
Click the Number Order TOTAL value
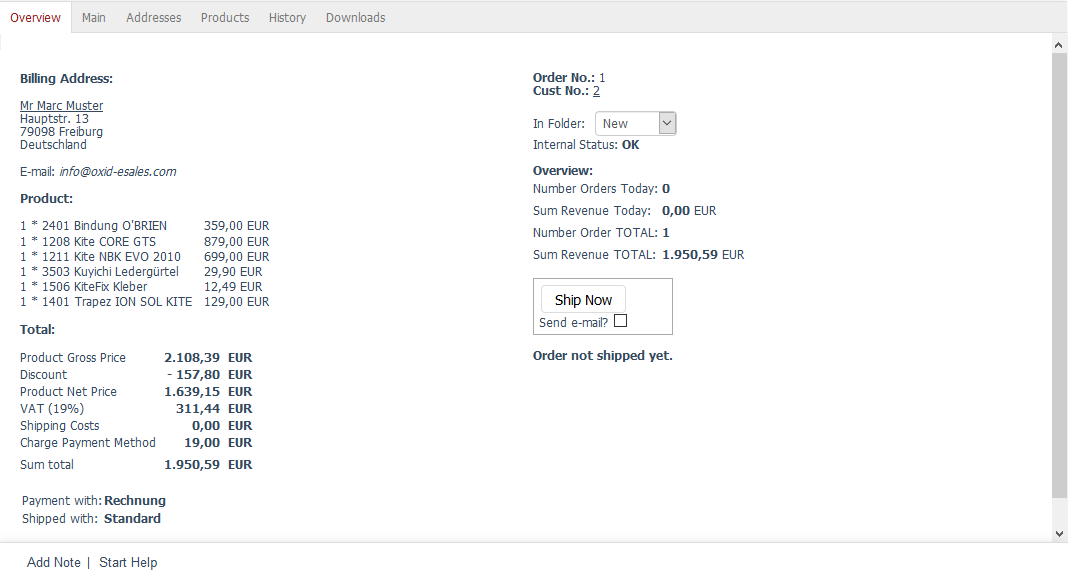click(666, 232)
